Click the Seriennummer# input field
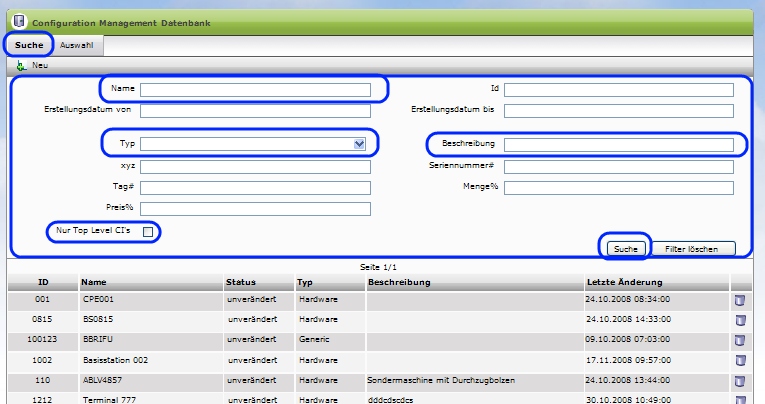This screenshot has height=404, width=765. click(618, 166)
